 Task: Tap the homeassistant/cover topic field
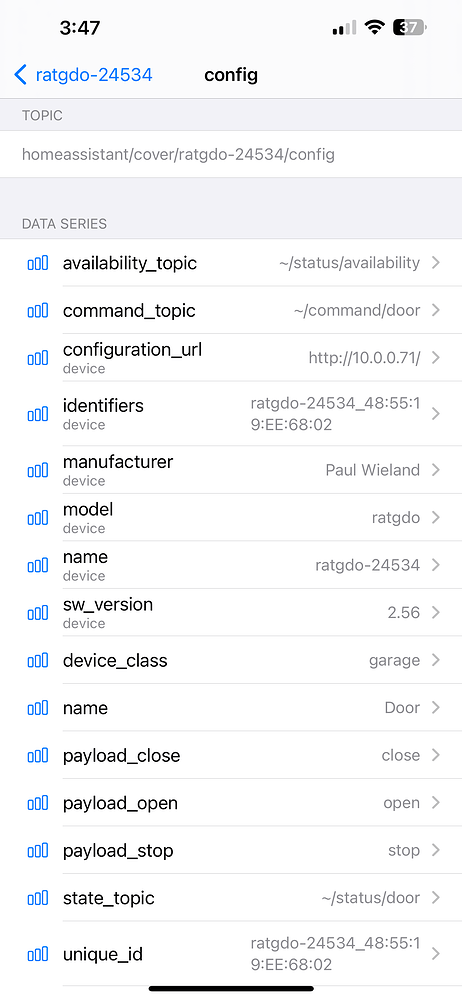point(231,154)
